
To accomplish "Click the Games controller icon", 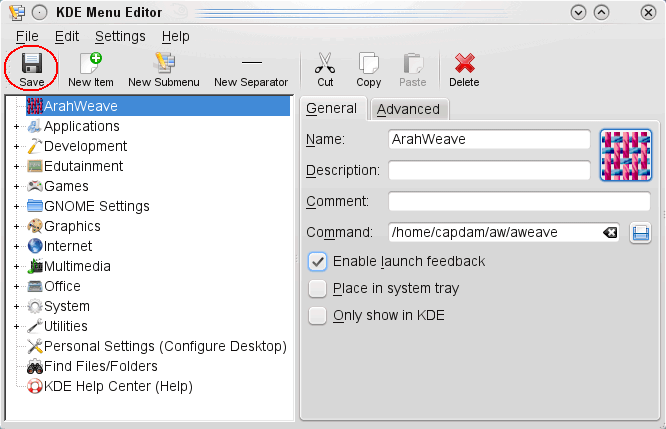I will (x=35, y=186).
